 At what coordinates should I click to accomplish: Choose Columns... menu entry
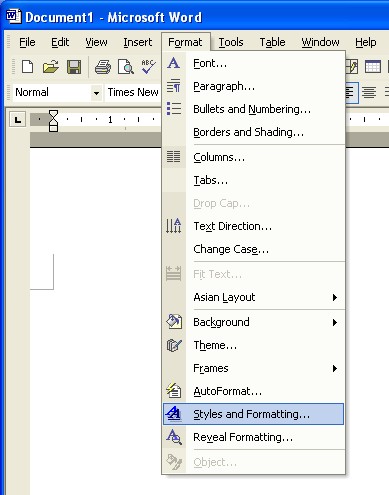(253, 157)
